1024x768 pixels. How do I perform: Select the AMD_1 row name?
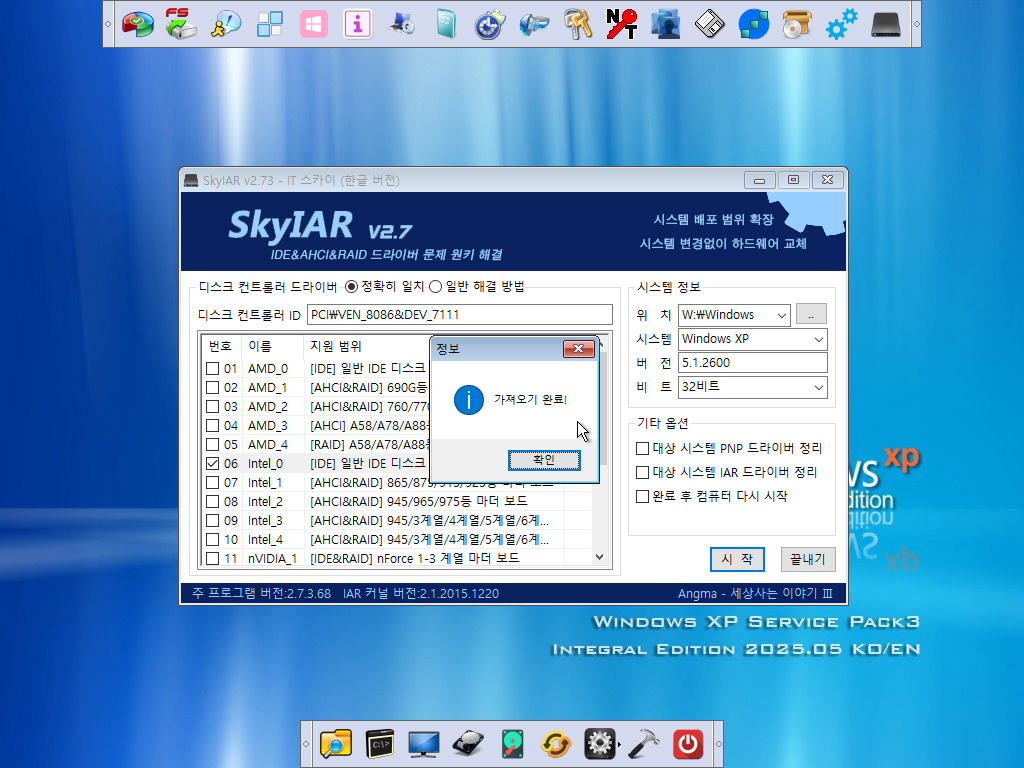click(x=268, y=387)
